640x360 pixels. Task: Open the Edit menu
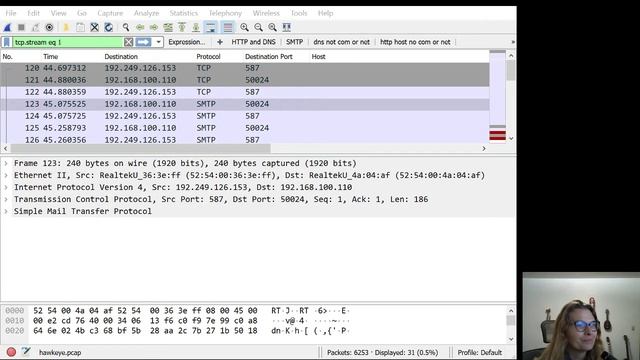pyautogui.click(x=33, y=13)
